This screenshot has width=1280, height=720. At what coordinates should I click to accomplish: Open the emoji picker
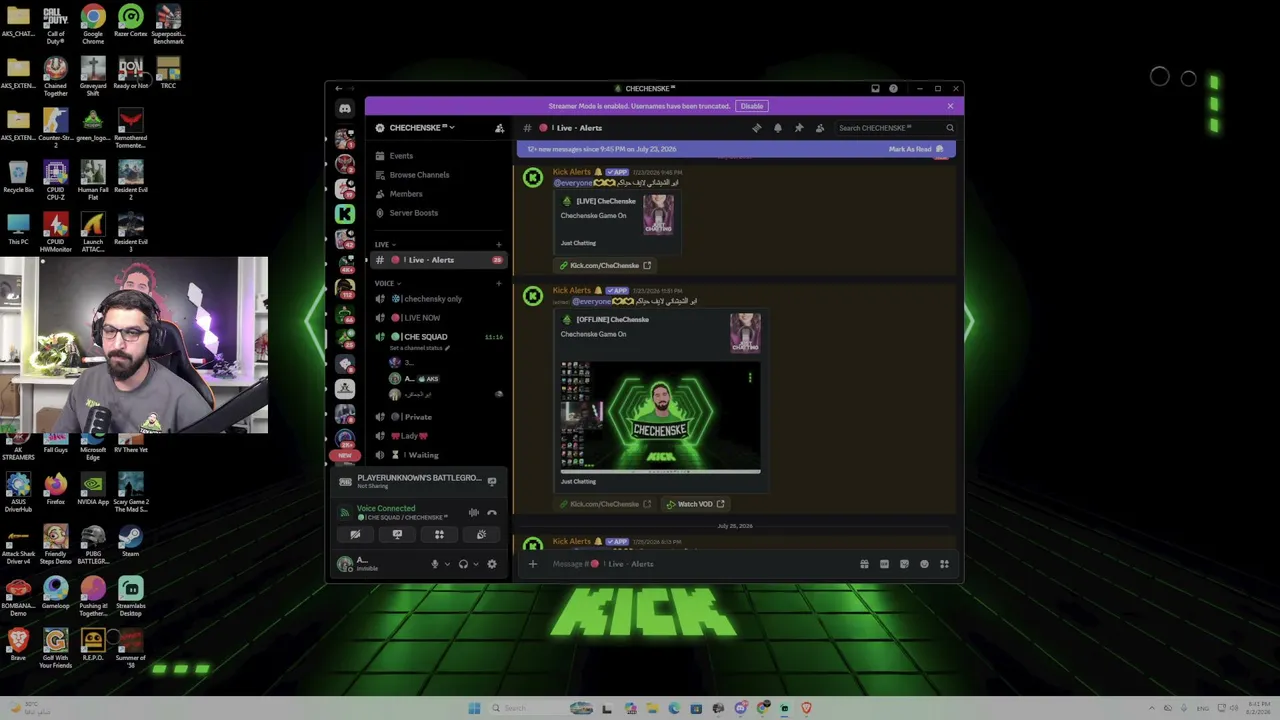[924, 564]
